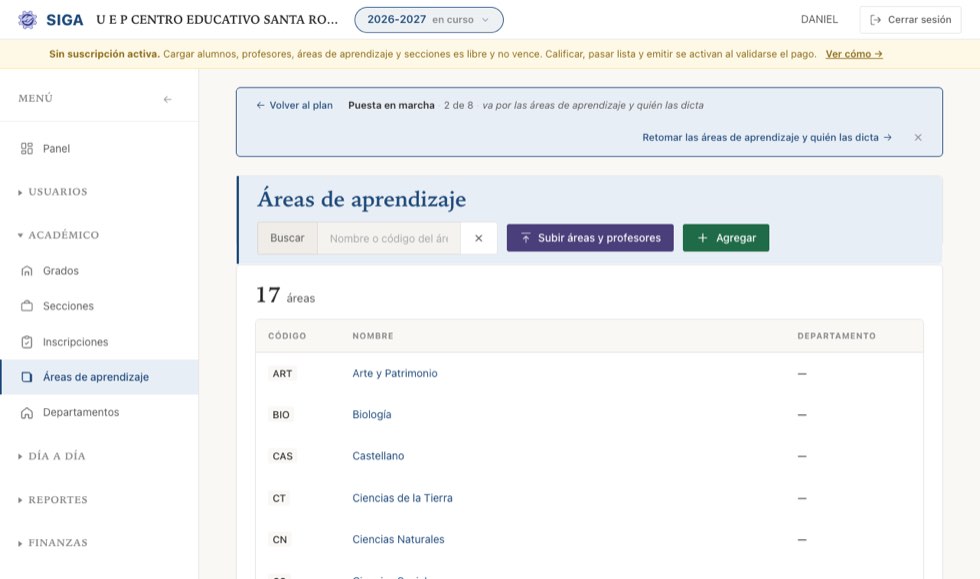The height and width of the screenshot is (579, 980).
Task: Open Ciencias de la Tierra area
Action: (402, 498)
